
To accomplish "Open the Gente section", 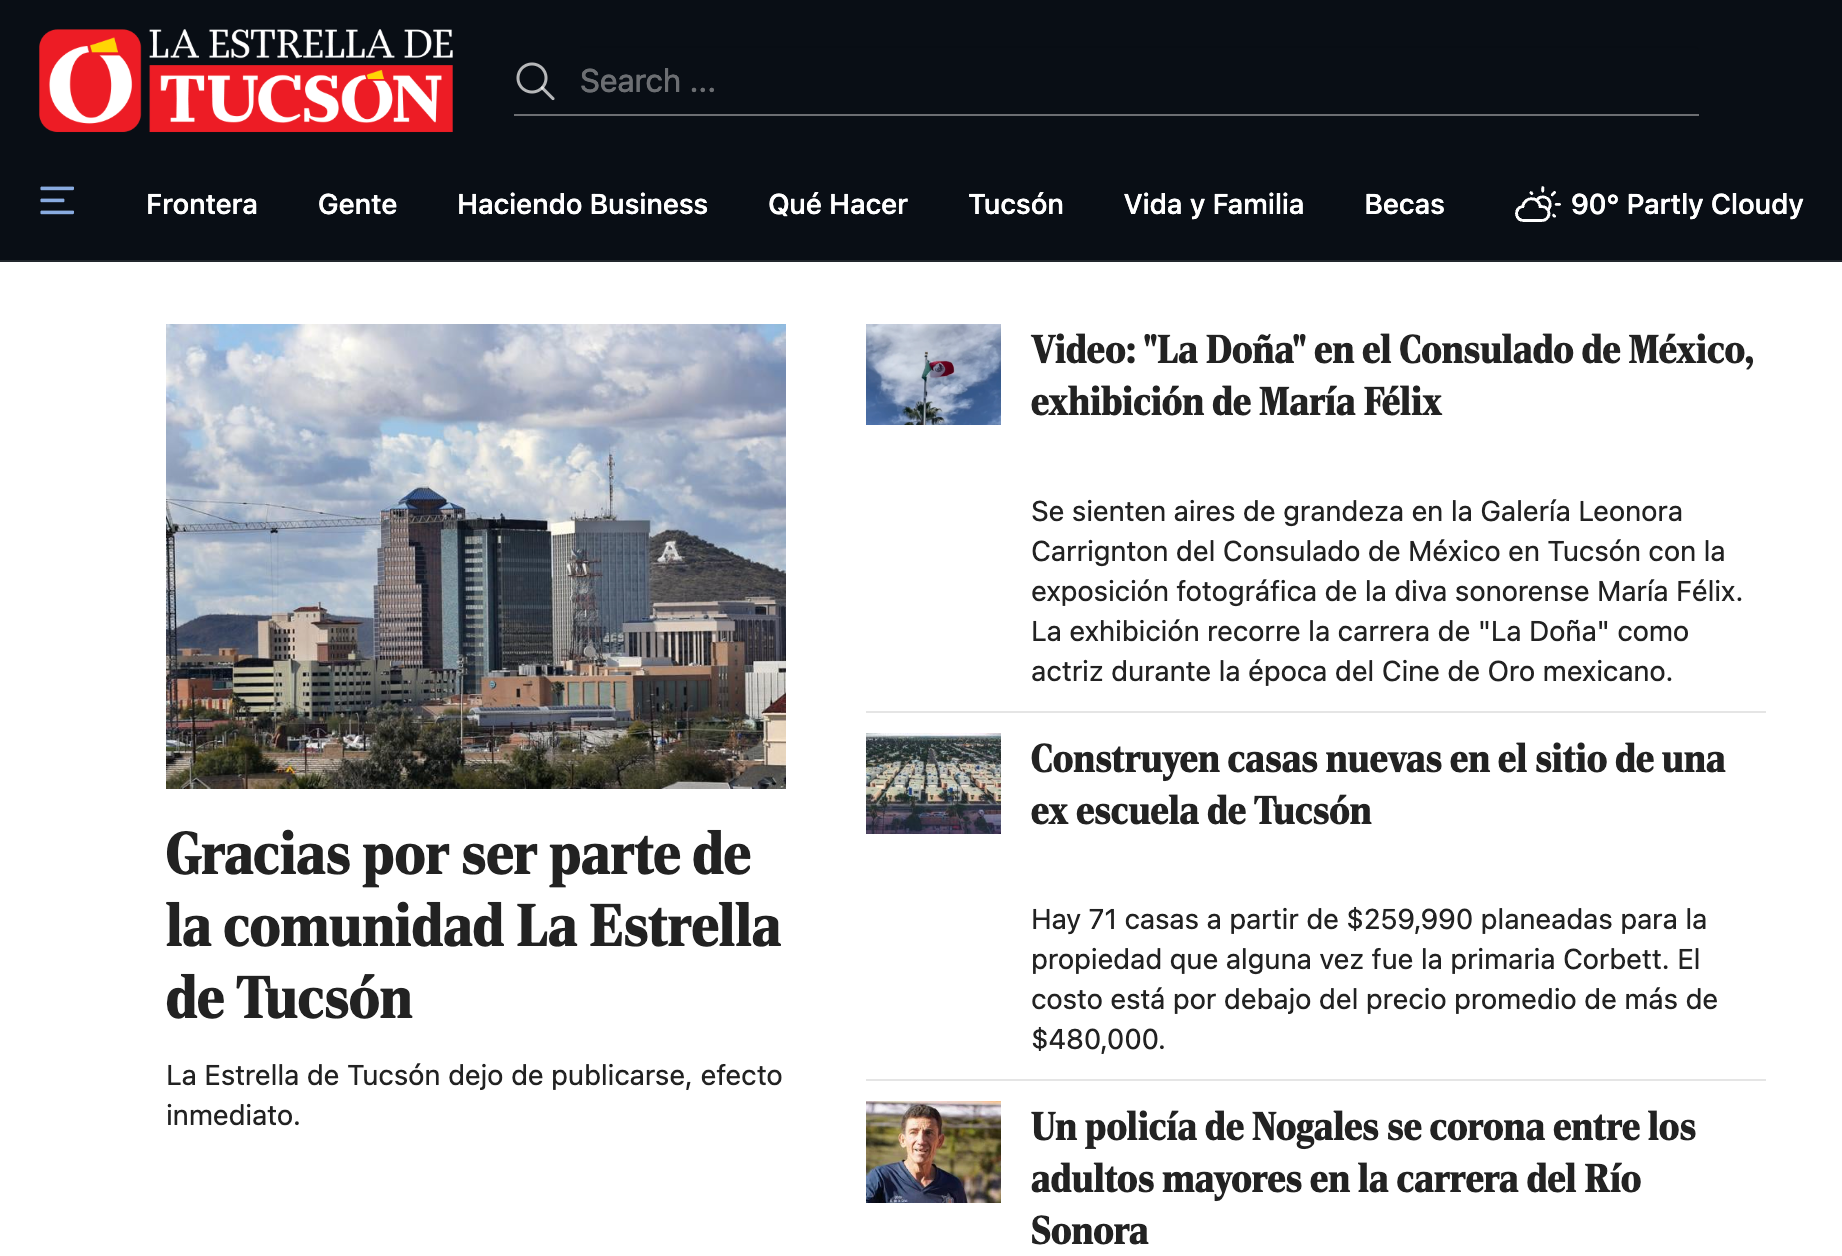I will pyautogui.click(x=357, y=204).
